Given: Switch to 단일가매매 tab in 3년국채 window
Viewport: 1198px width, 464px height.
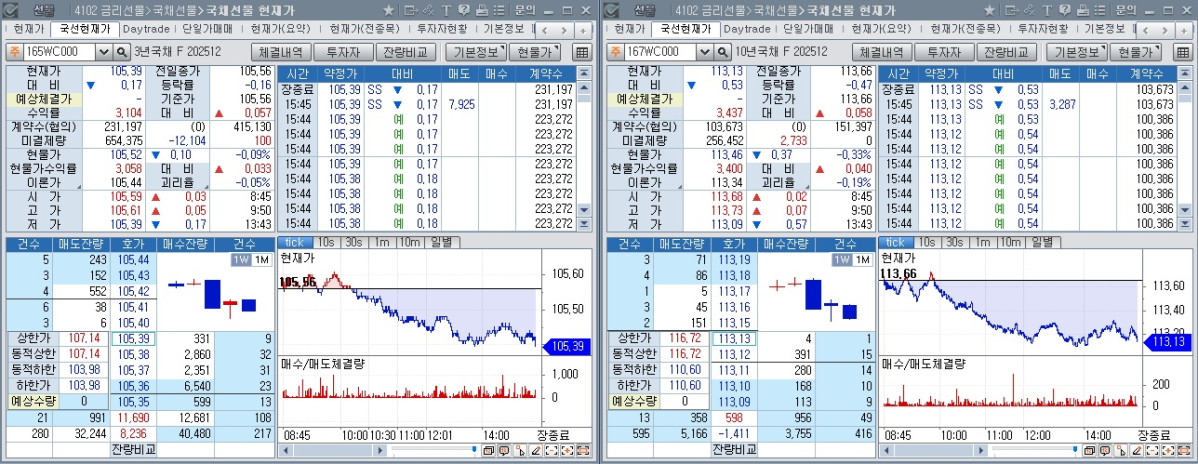Looking at the screenshot, I should point(207,29).
